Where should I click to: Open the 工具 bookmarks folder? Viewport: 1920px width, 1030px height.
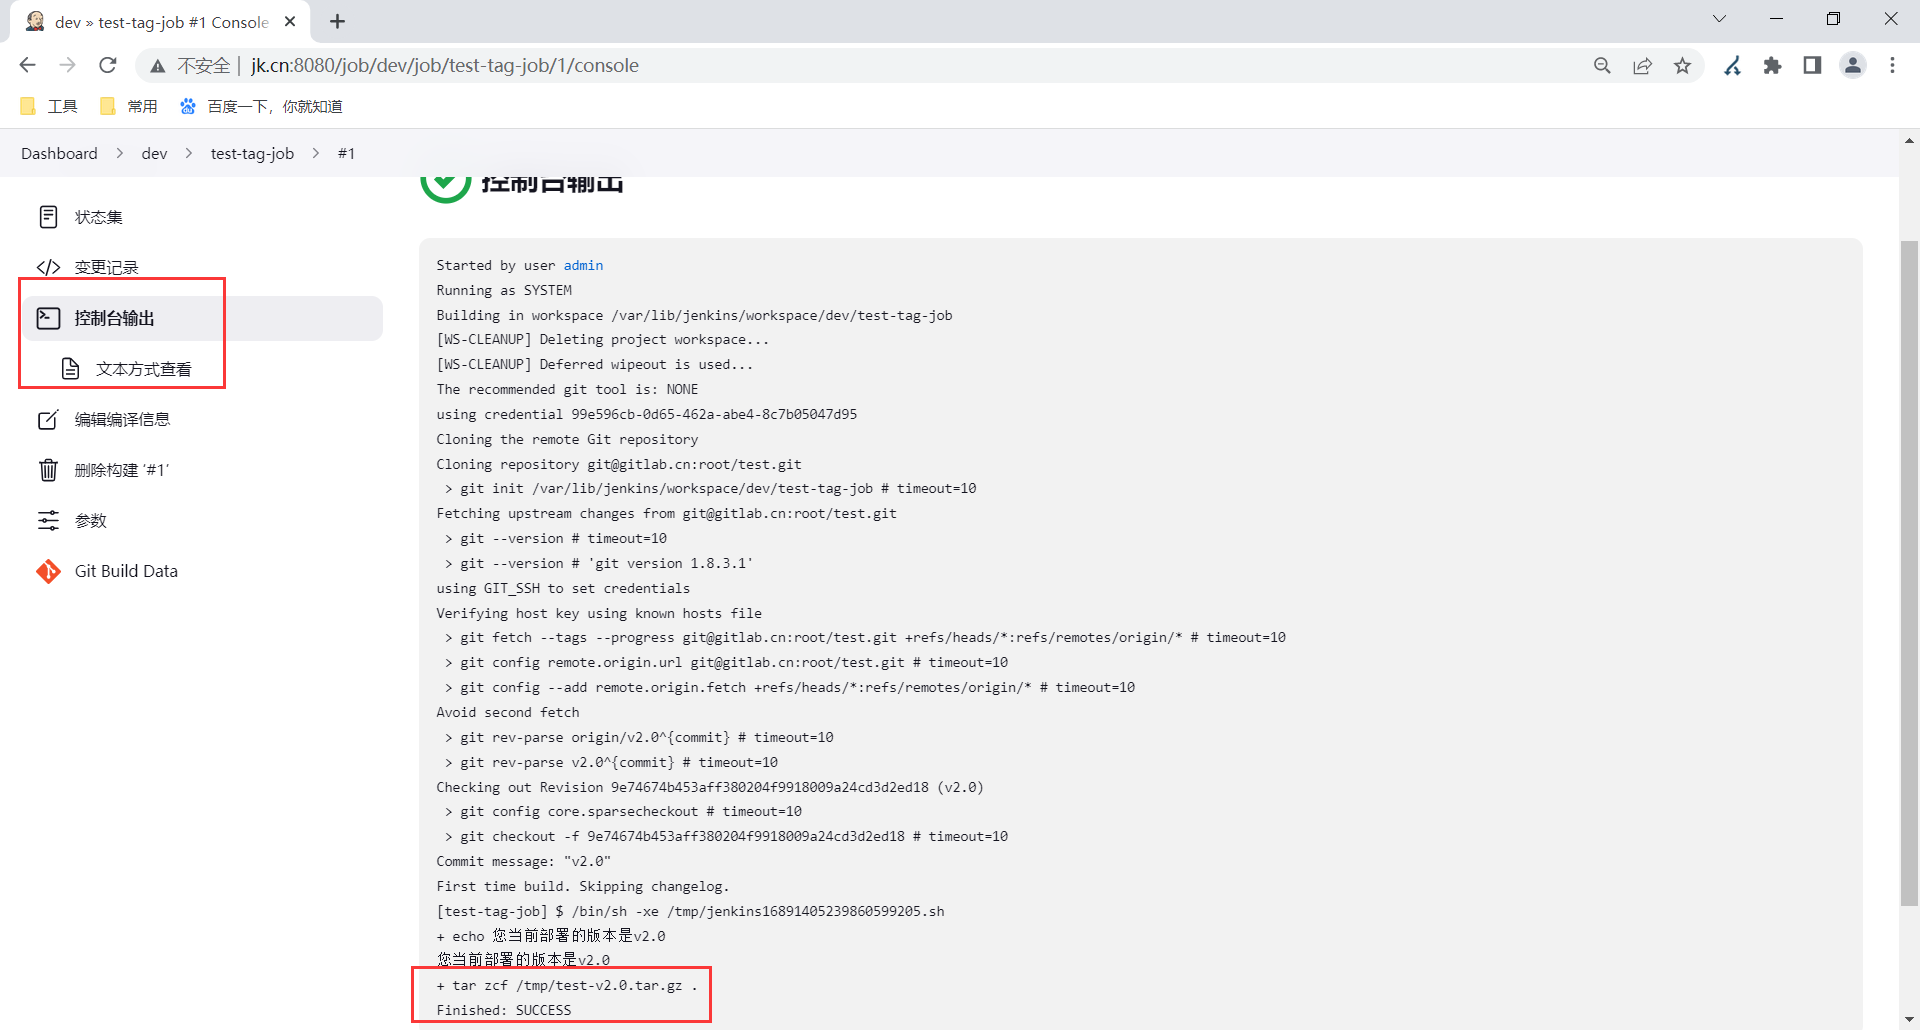49,106
